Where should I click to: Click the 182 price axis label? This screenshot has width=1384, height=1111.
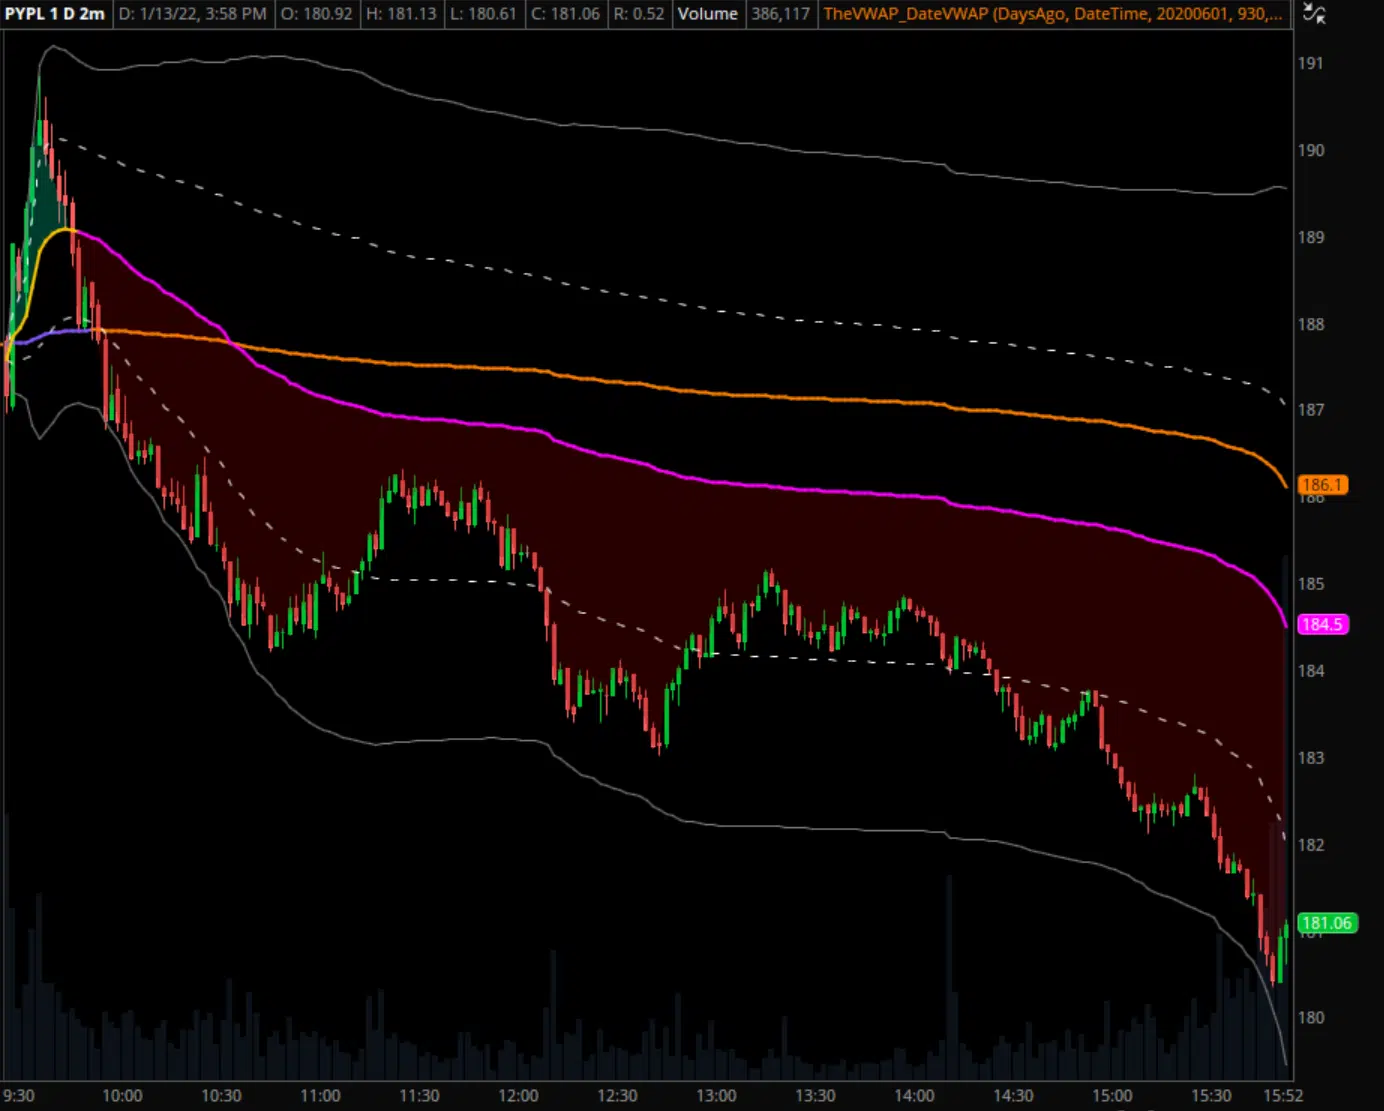coord(1311,845)
